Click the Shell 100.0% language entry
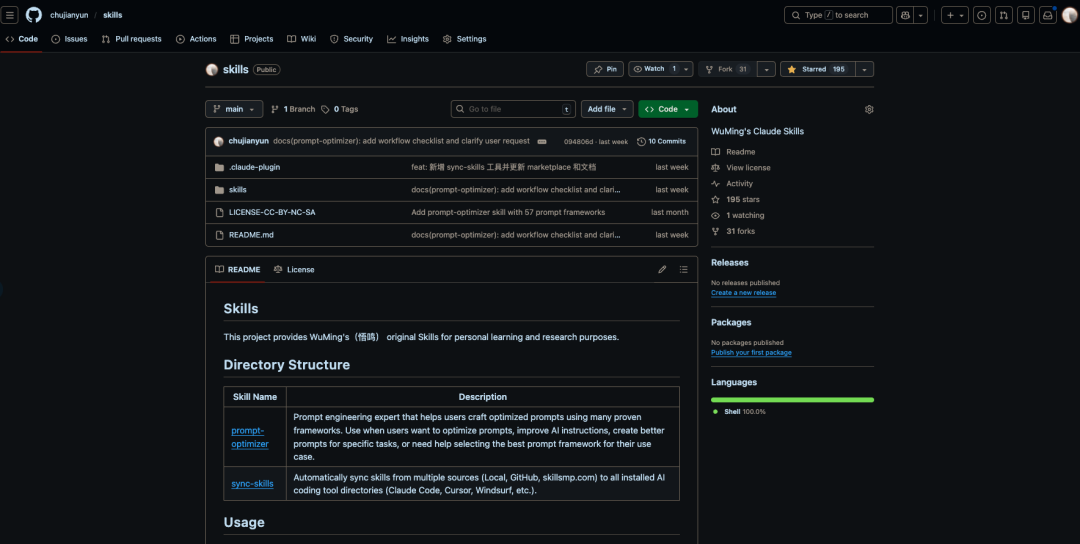 pos(739,412)
